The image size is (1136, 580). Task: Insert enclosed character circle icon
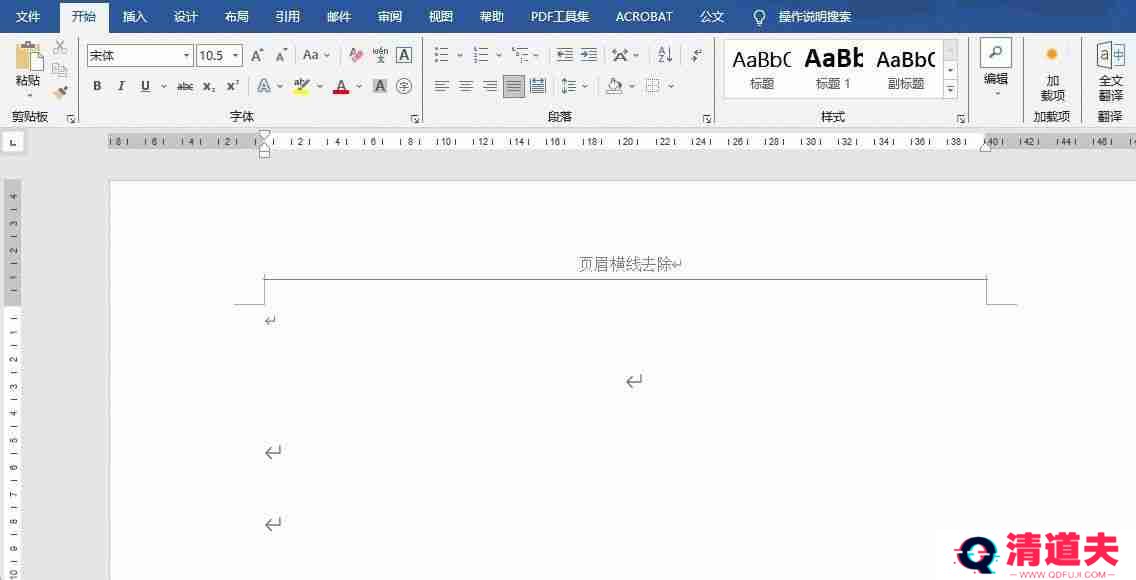point(404,86)
